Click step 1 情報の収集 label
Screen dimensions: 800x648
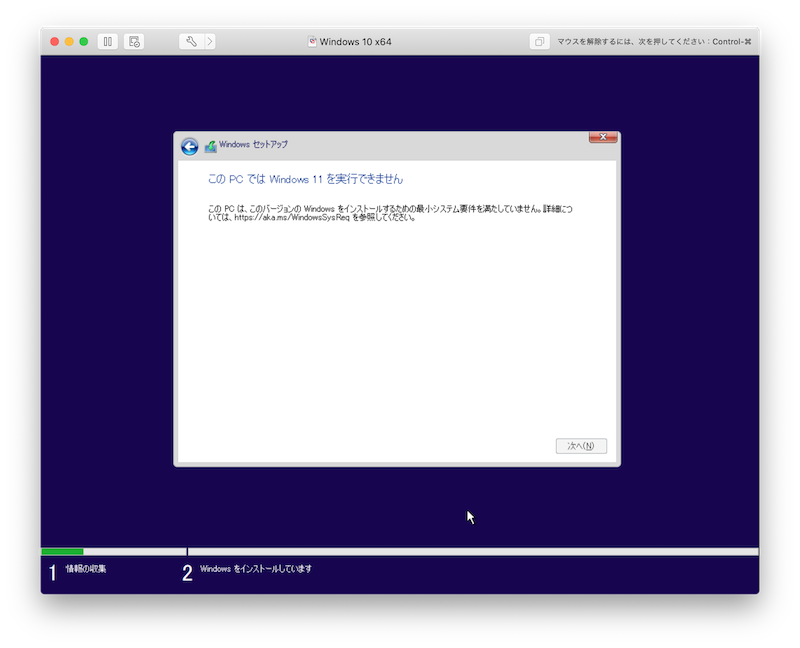[x=86, y=569]
